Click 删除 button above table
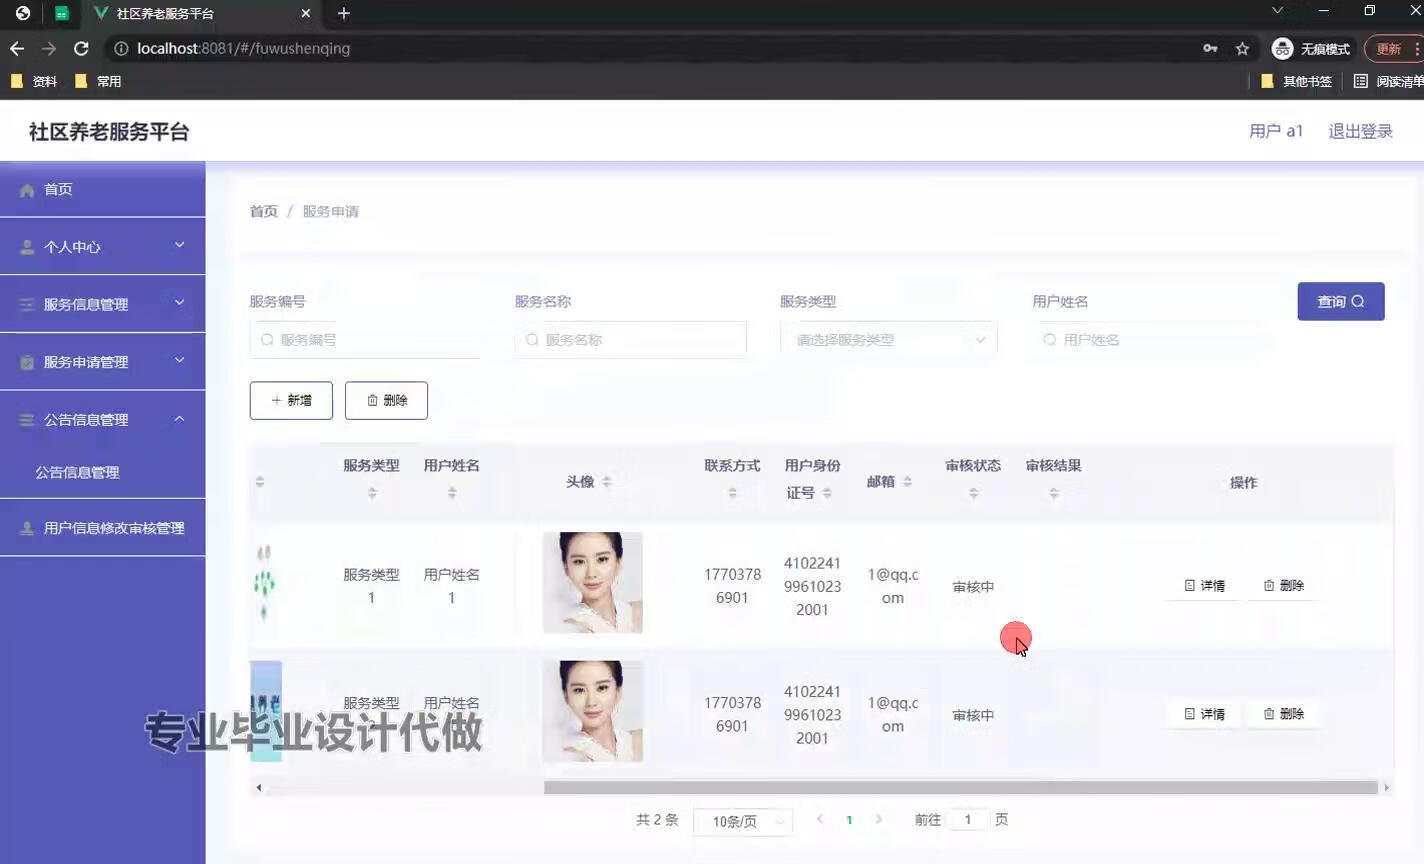The height and width of the screenshot is (864, 1424). [386, 400]
